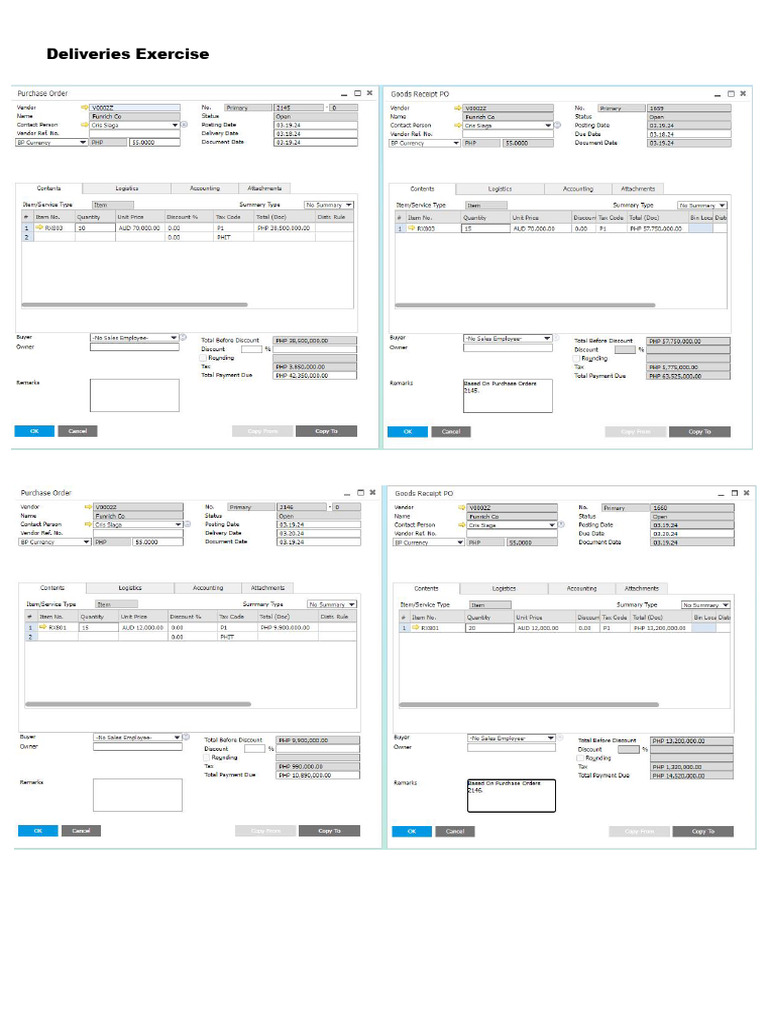Image resolution: width=768 pixels, height=1024 pixels.
Task: Click contact person info icon in Purchase Order 2145
Action: (x=184, y=125)
